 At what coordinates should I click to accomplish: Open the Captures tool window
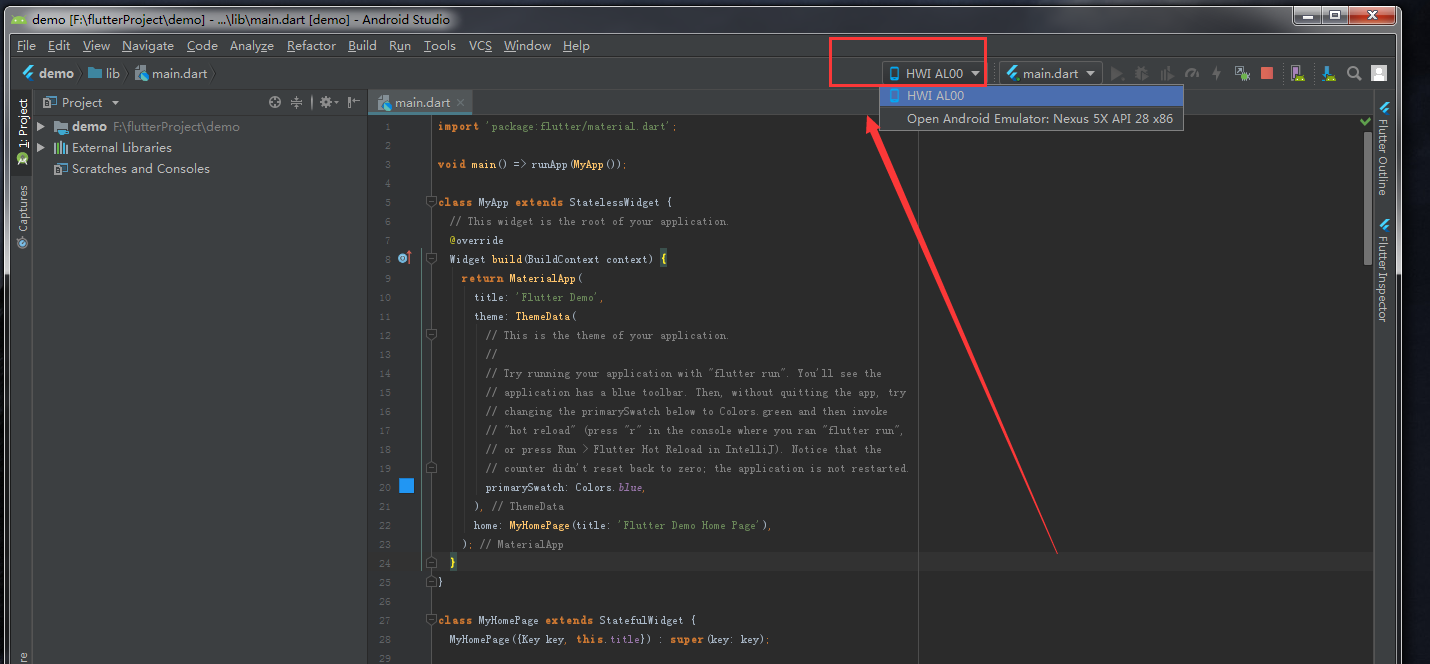point(22,217)
